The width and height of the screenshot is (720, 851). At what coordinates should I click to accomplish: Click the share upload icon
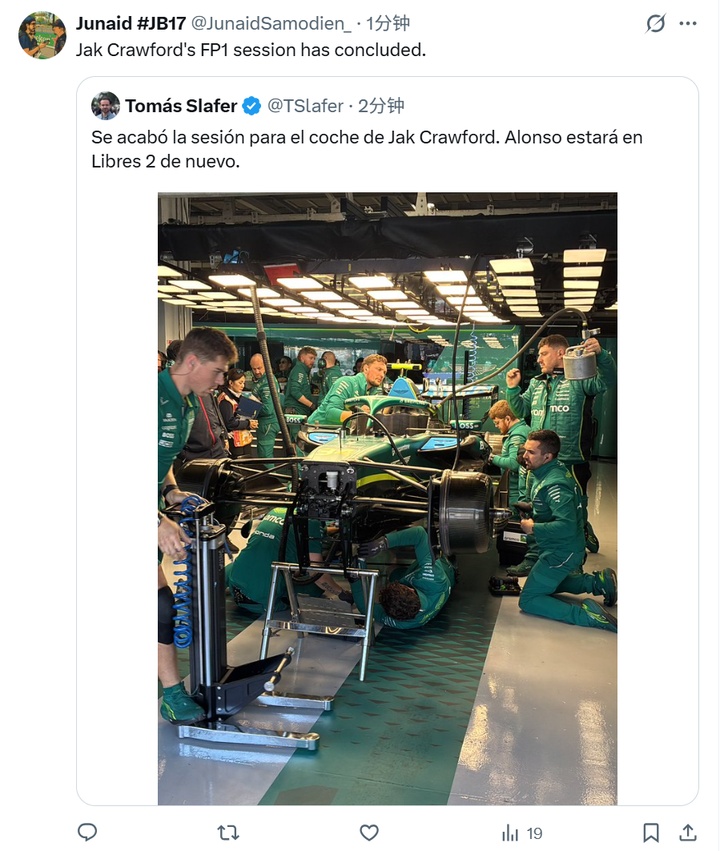pos(687,832)
